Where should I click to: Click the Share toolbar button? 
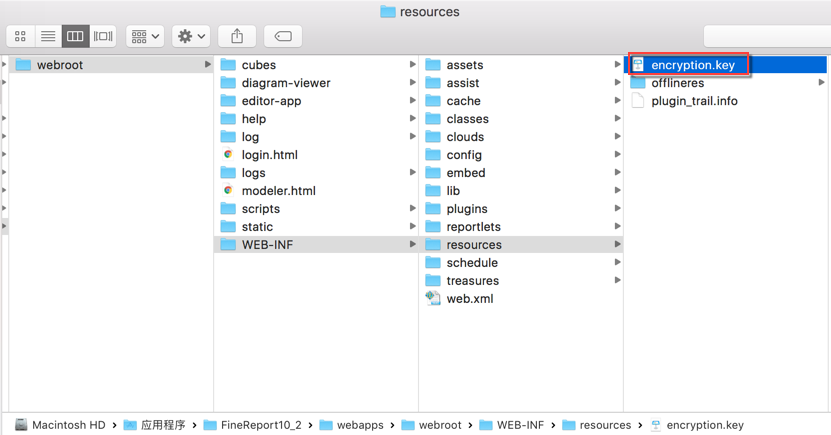(237, 36)
